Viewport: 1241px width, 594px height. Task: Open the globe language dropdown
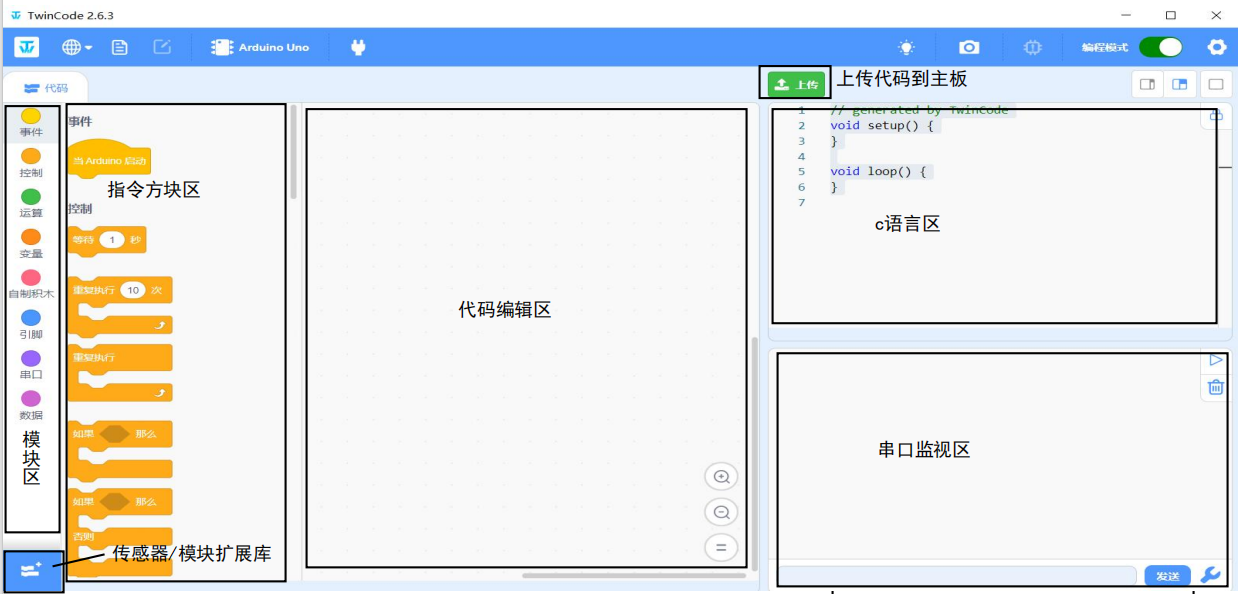click(77, 47)
